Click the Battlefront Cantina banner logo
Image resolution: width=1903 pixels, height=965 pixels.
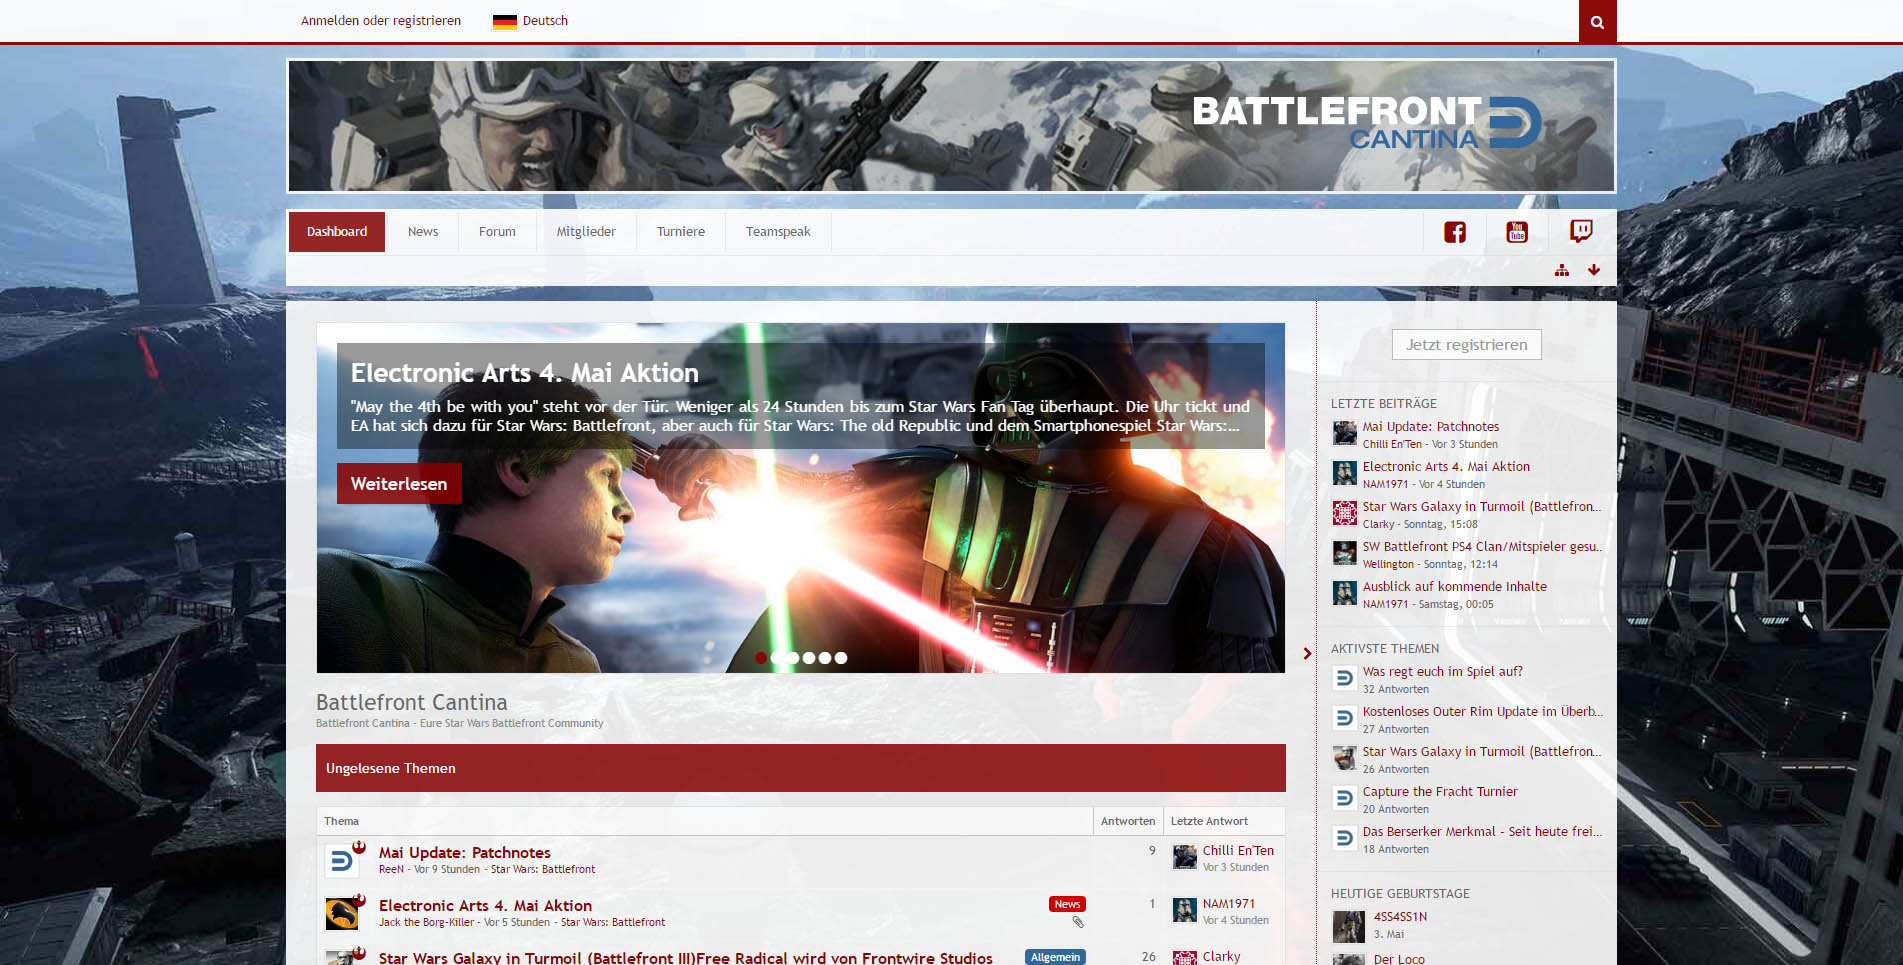click(1366, 124)
